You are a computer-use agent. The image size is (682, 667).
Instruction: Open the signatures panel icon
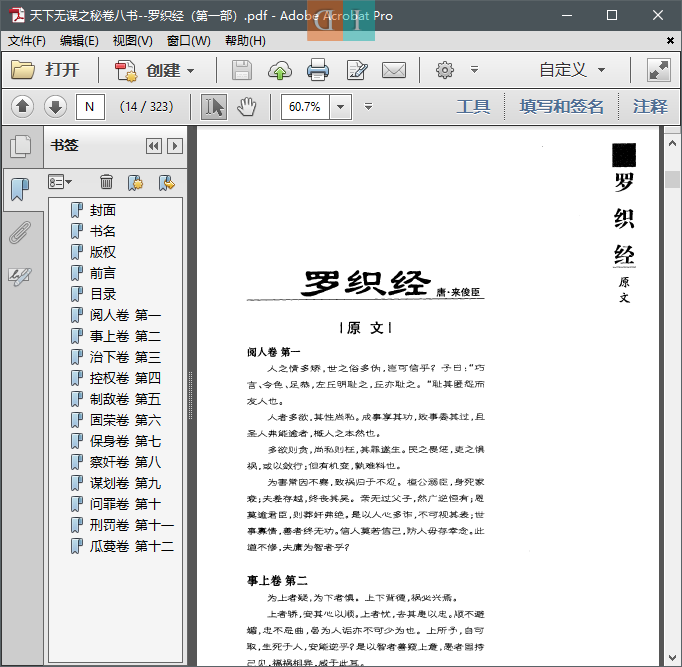(x=20, y=276)
